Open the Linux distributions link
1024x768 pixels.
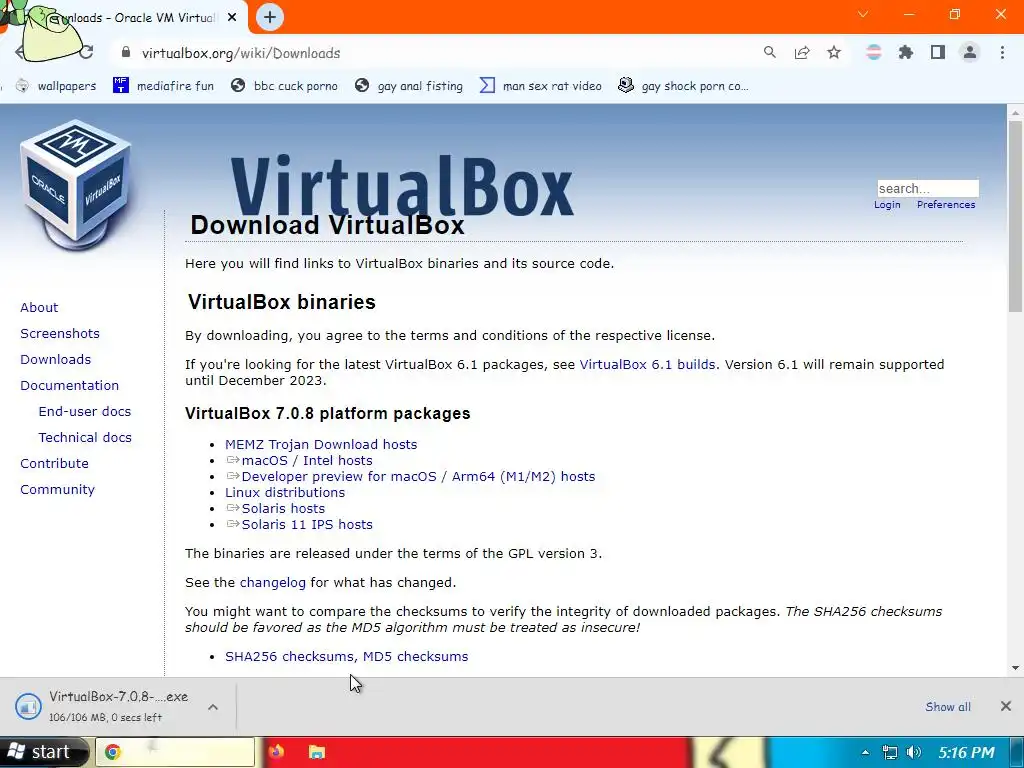coord(285,492)
